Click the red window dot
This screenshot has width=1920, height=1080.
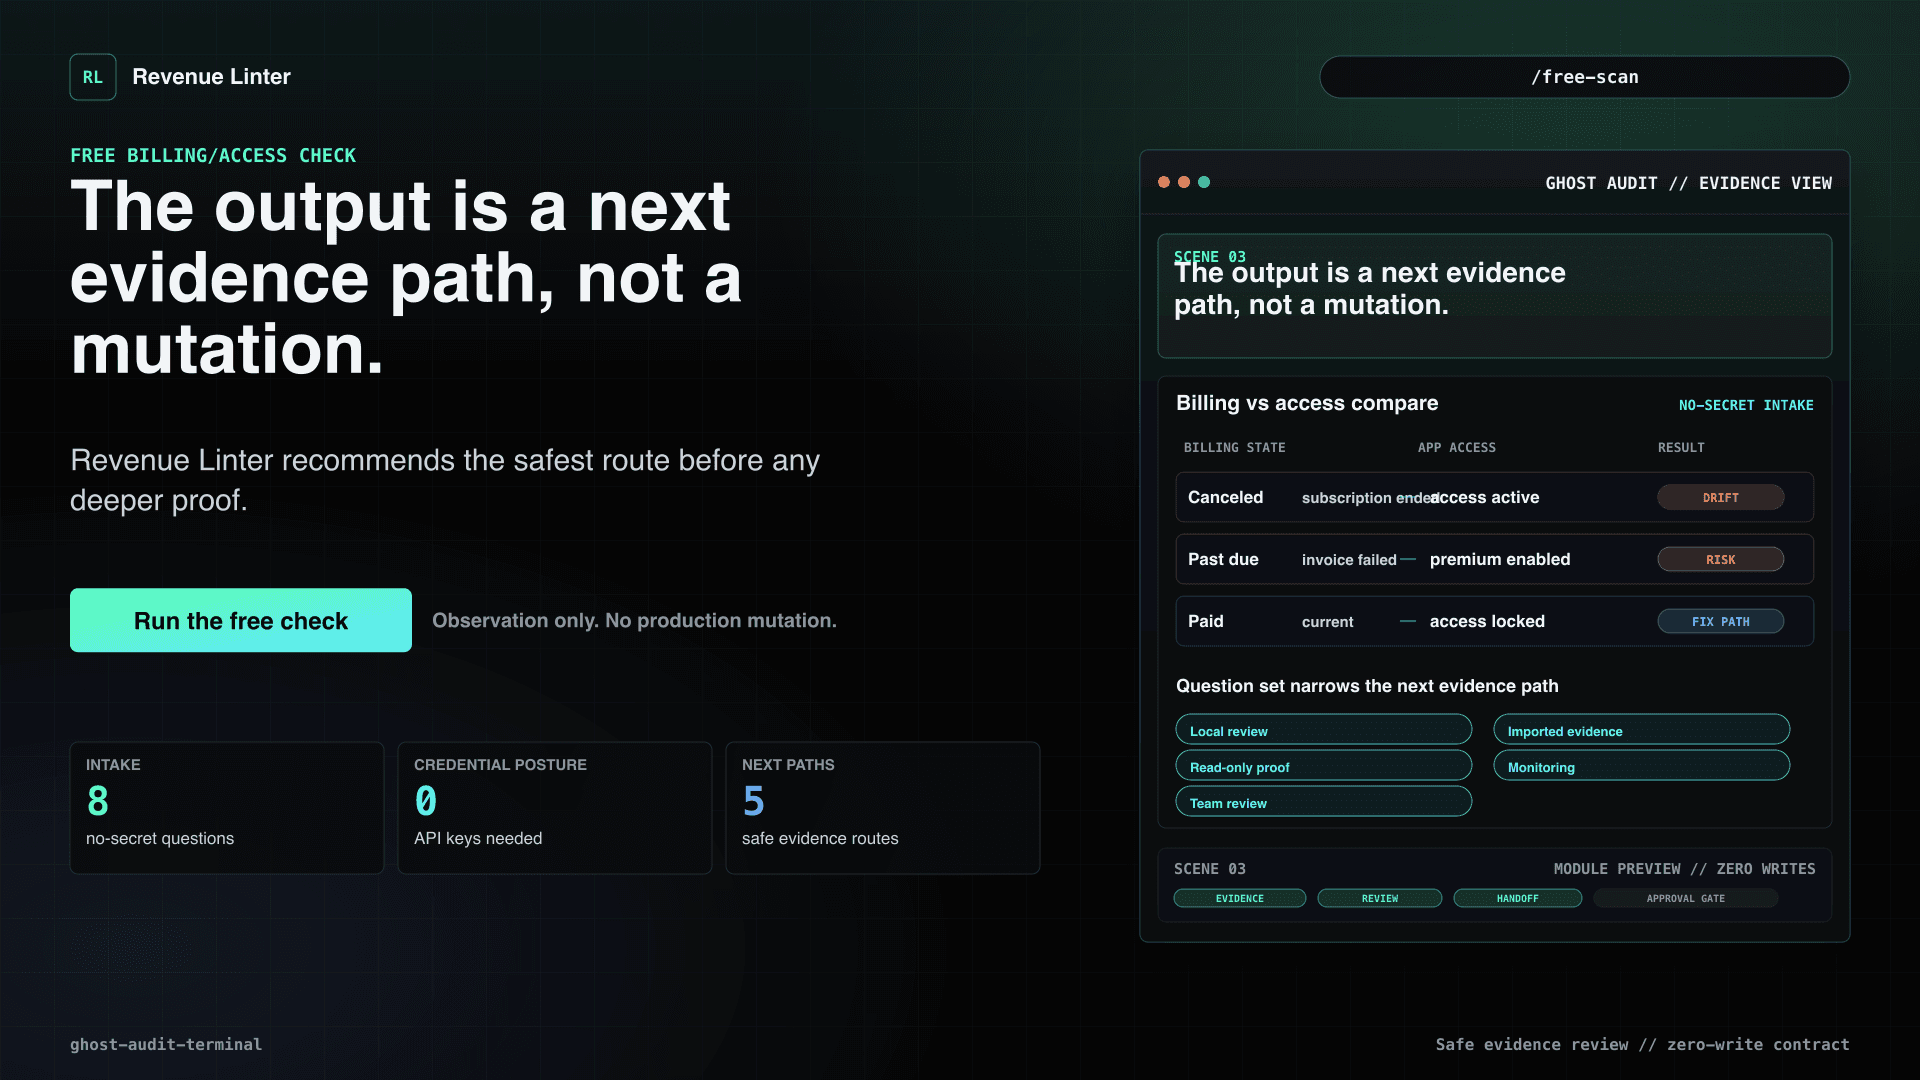tap(1164, 182)
